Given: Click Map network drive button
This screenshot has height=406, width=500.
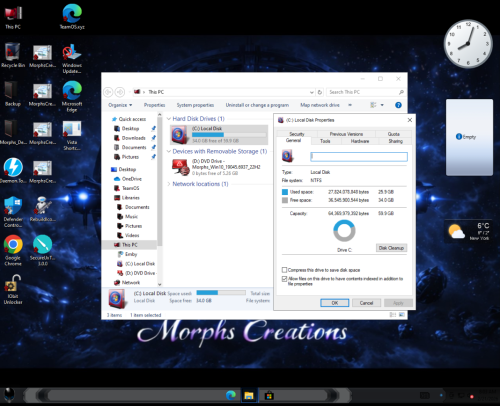Looking at the screenshot, I should coord(320,105).
